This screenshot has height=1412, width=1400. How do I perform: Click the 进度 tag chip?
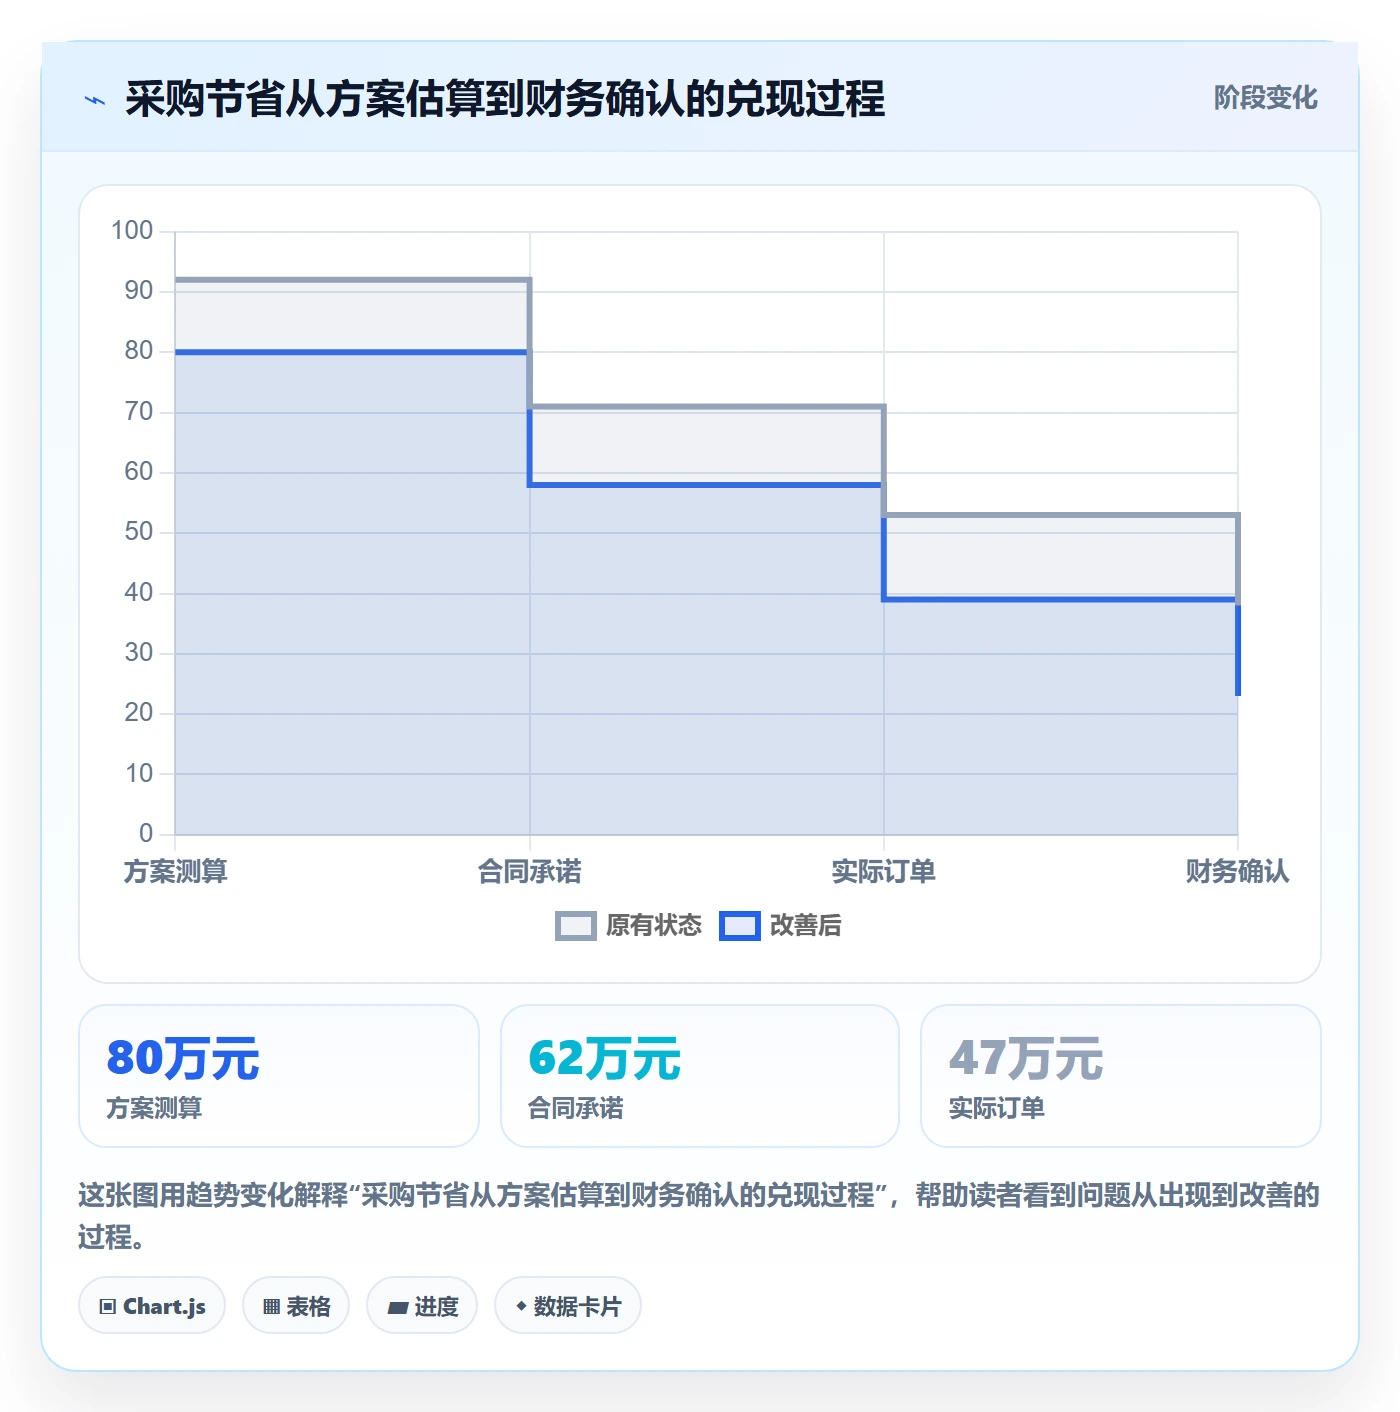pos(422,1306)
